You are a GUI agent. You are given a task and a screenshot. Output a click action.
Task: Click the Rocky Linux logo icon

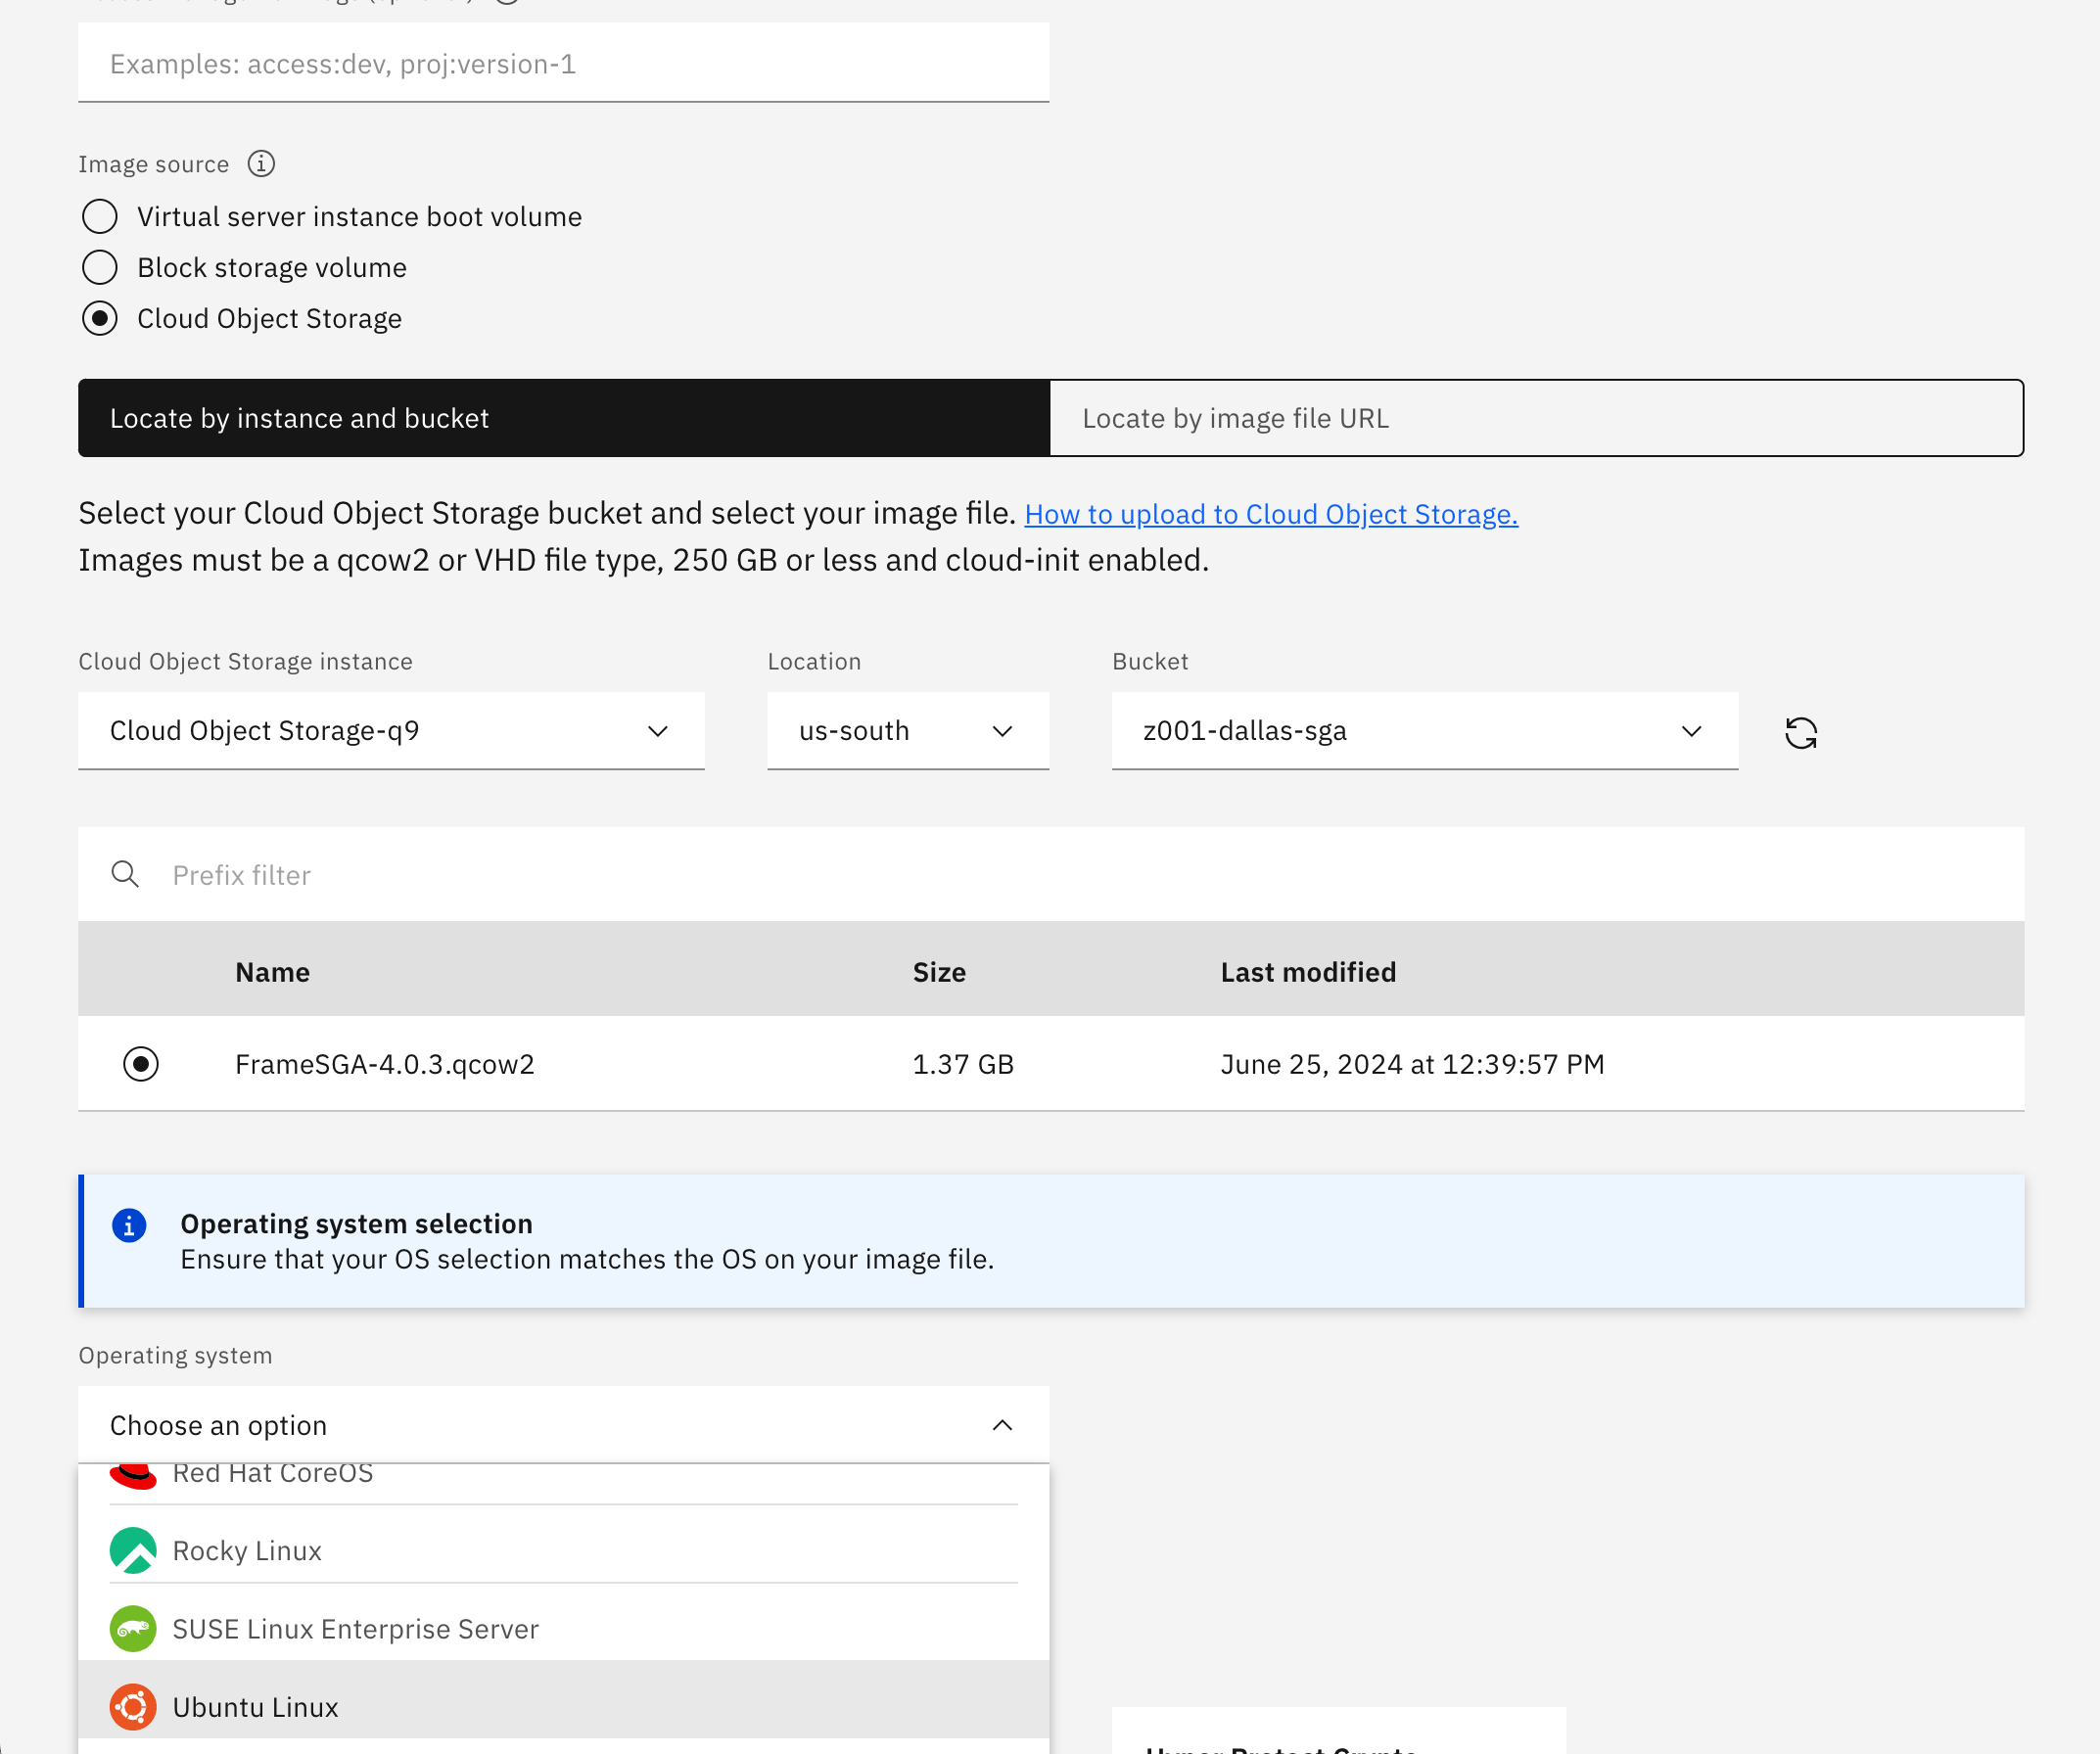[x=133, y=1550]
